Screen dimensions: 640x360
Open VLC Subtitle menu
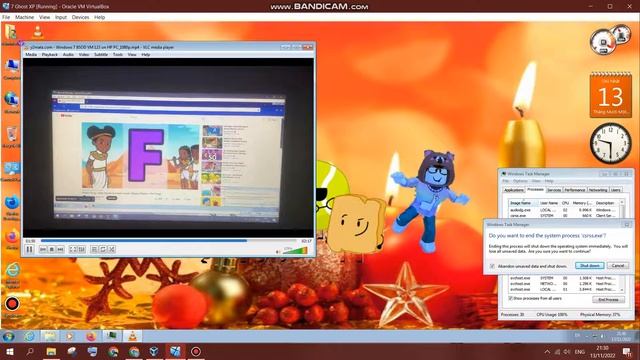[x=101, y=54]
